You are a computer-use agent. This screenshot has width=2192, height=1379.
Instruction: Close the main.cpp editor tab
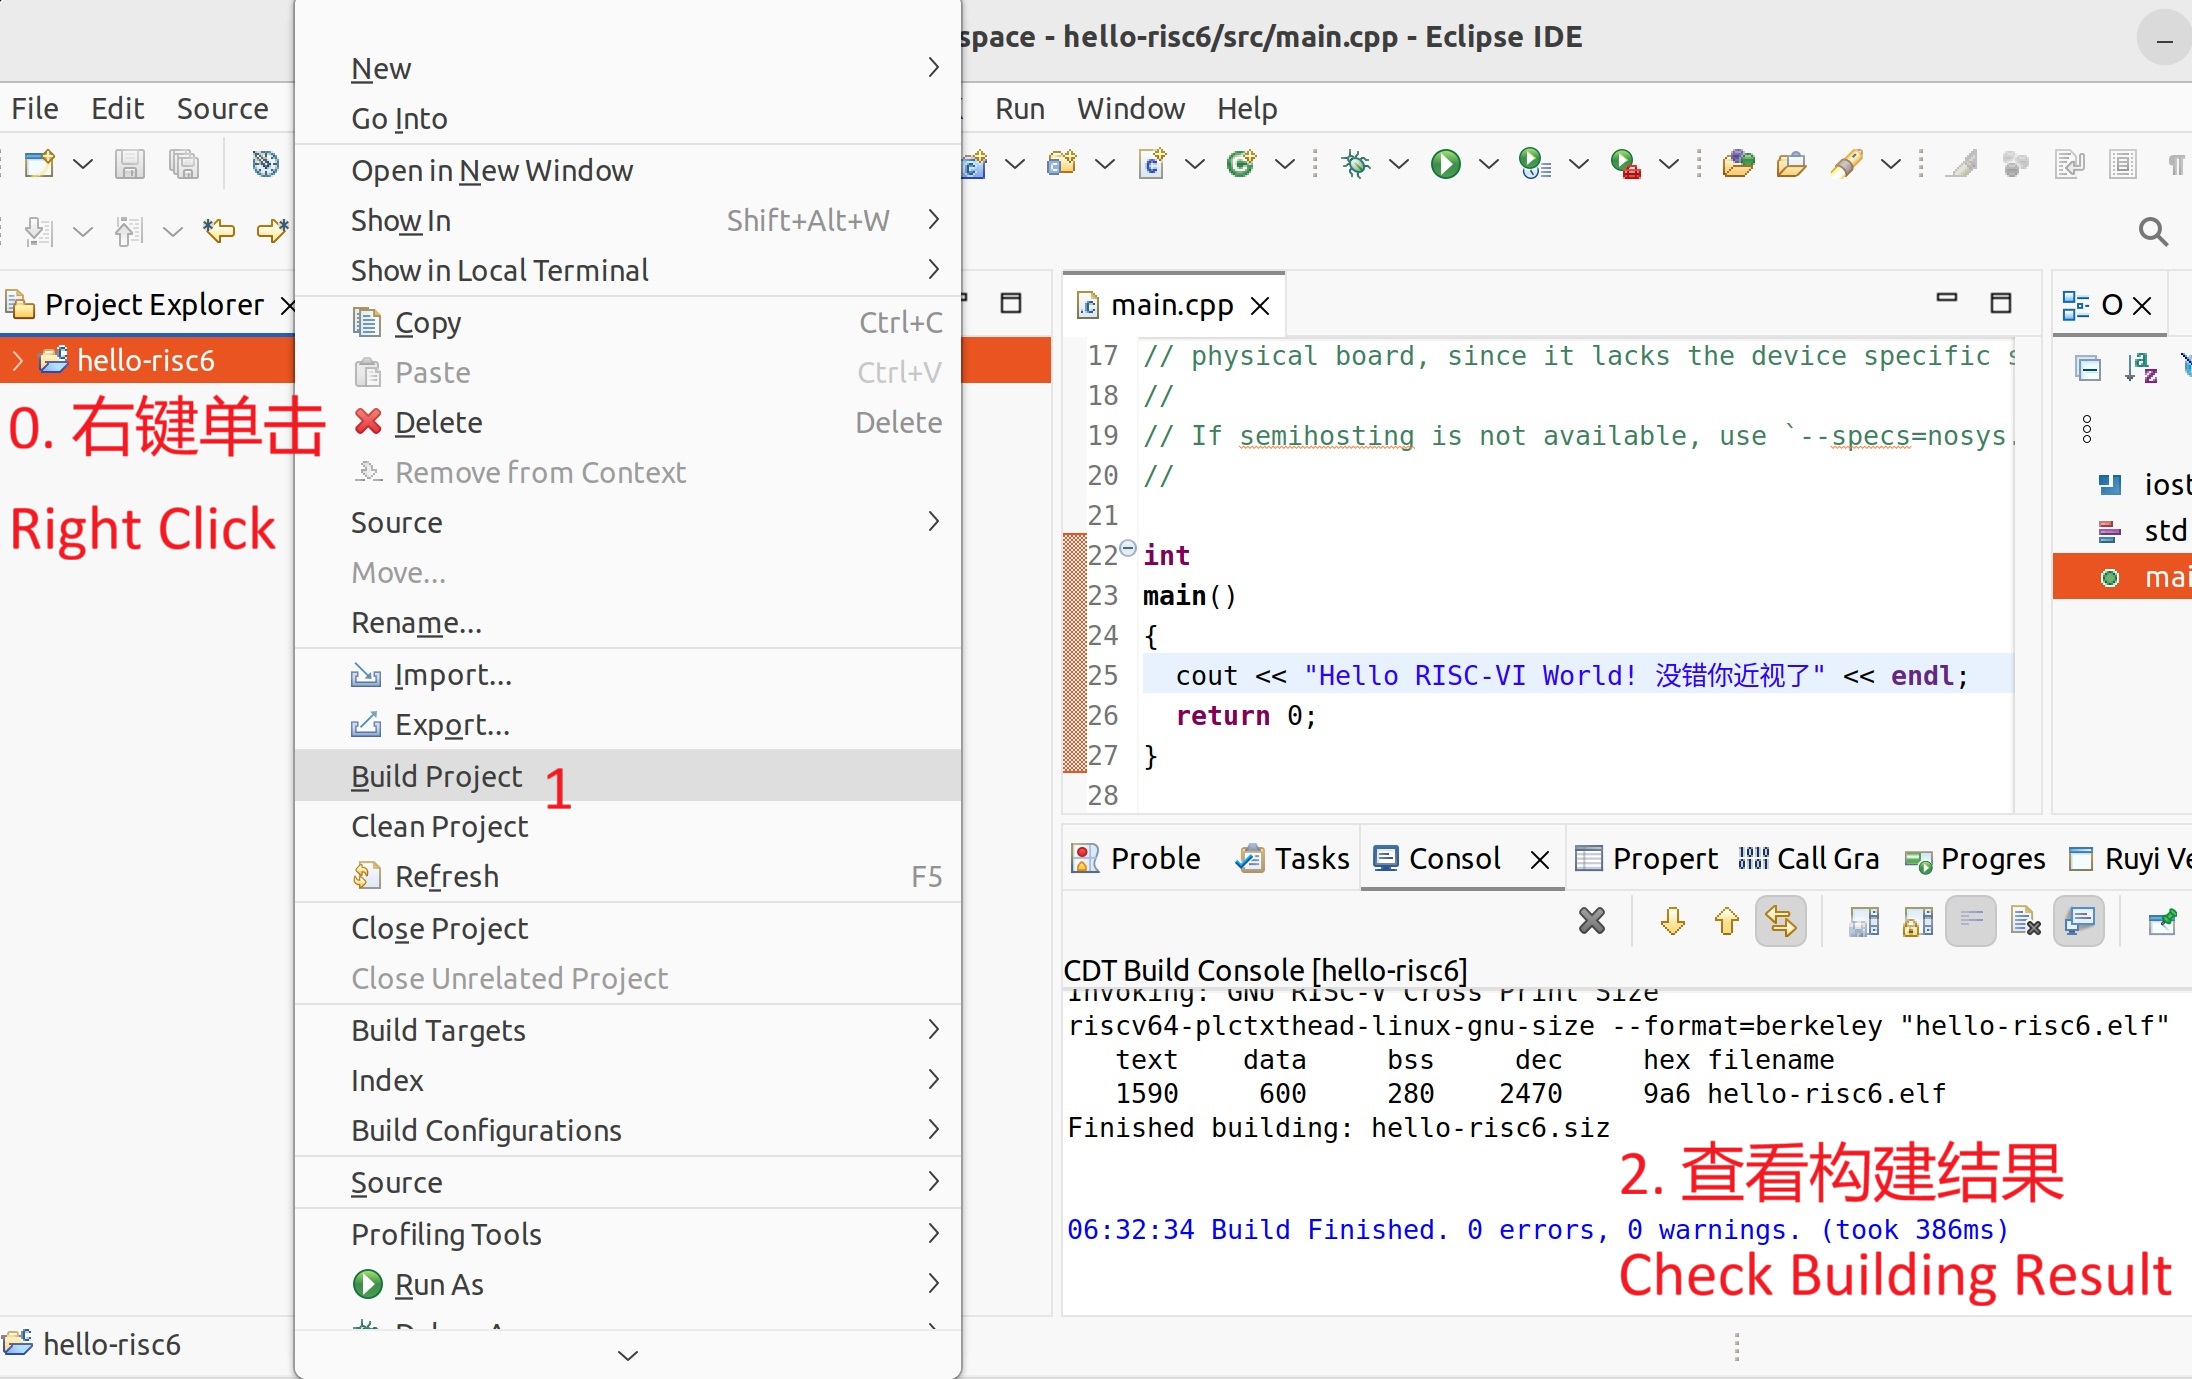pyautogui.click(x=1260, y=306)
